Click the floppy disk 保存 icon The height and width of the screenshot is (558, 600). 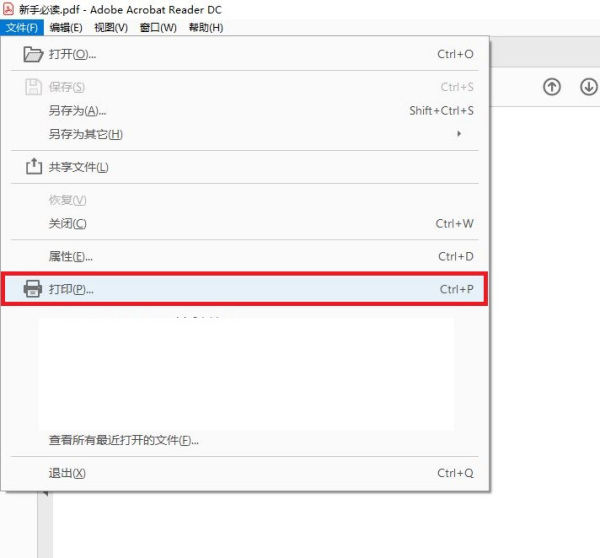click(32, 87)
